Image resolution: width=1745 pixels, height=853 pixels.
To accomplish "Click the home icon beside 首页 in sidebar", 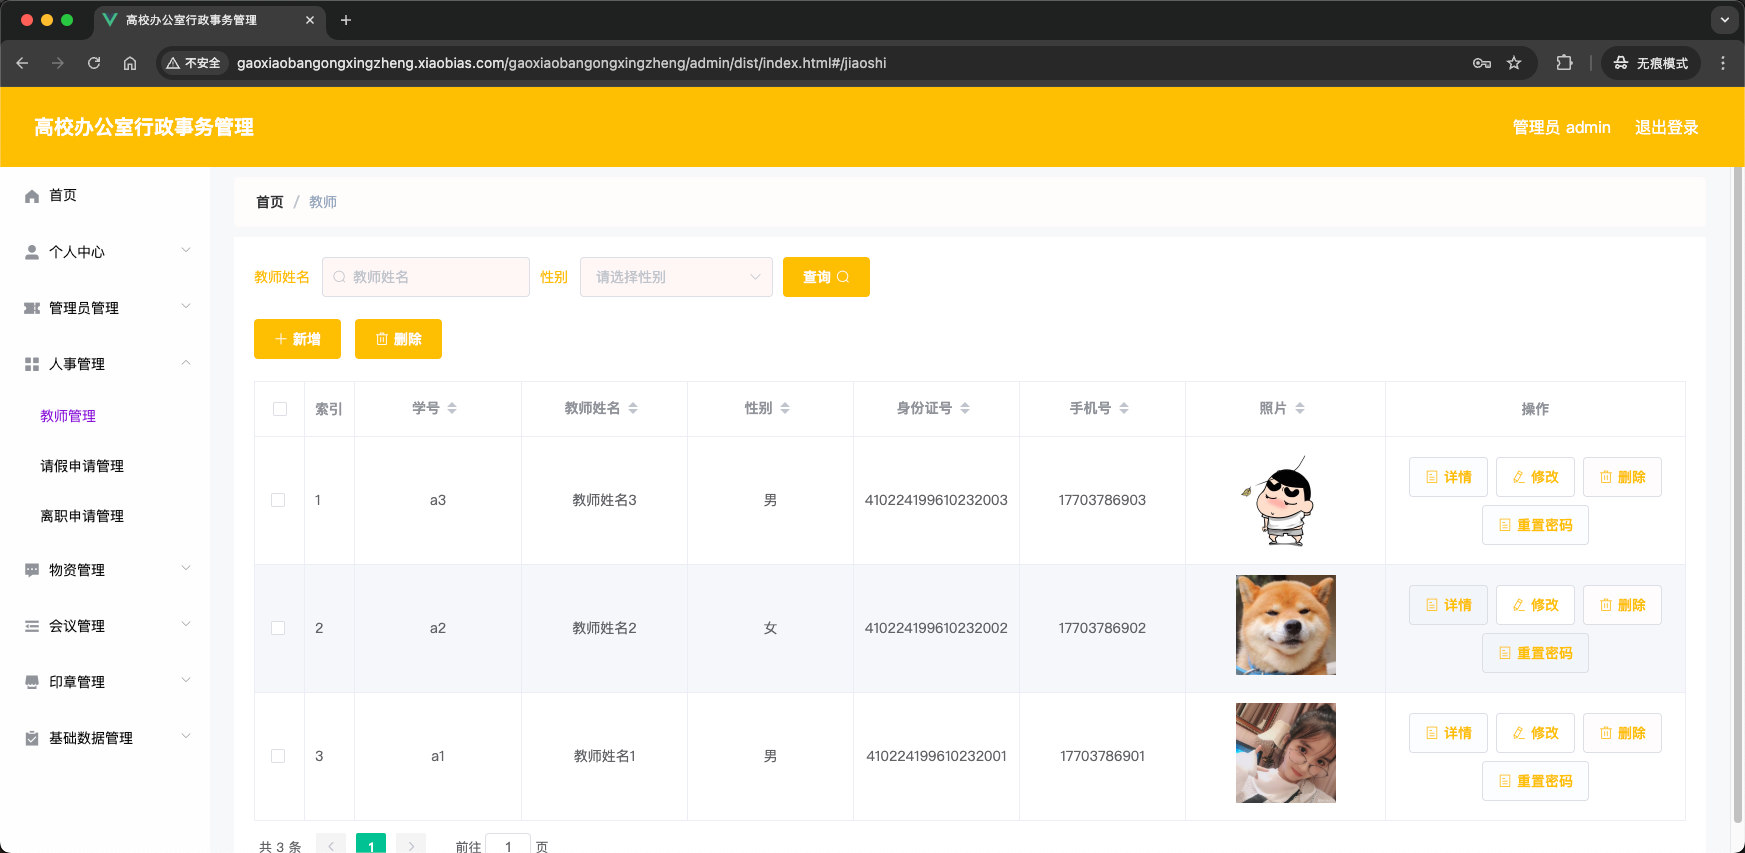I will tap(32, 196).
